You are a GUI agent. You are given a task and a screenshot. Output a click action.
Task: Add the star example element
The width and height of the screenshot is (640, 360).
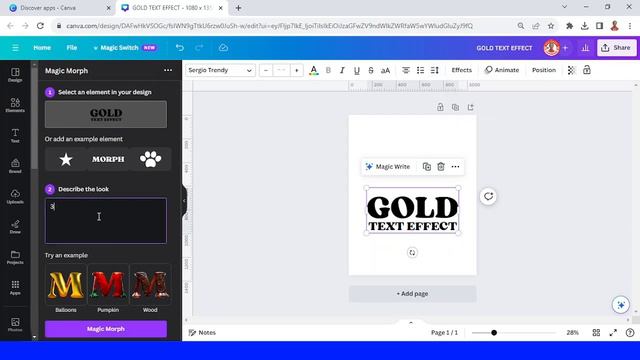[66, 159]
